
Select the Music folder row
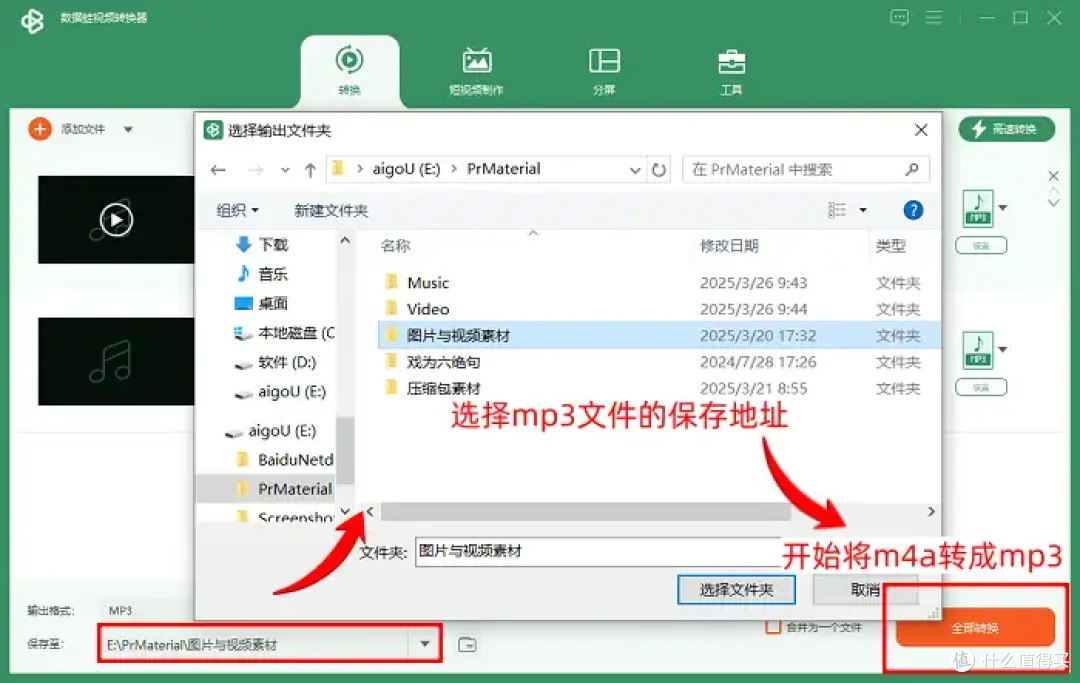pyautogui.click(x=659, y=283)
